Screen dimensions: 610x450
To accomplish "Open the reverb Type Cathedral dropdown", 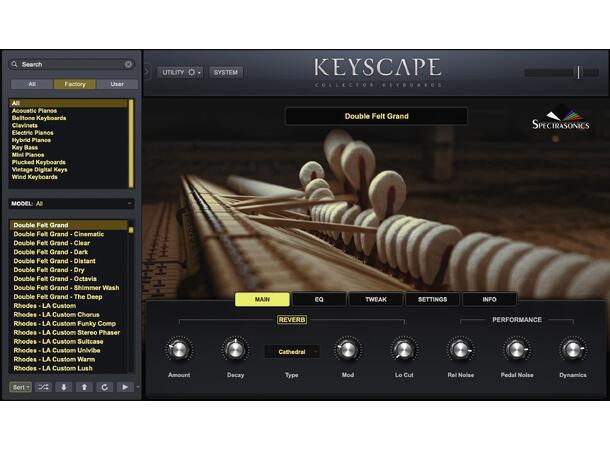I will tap(292, 352).
